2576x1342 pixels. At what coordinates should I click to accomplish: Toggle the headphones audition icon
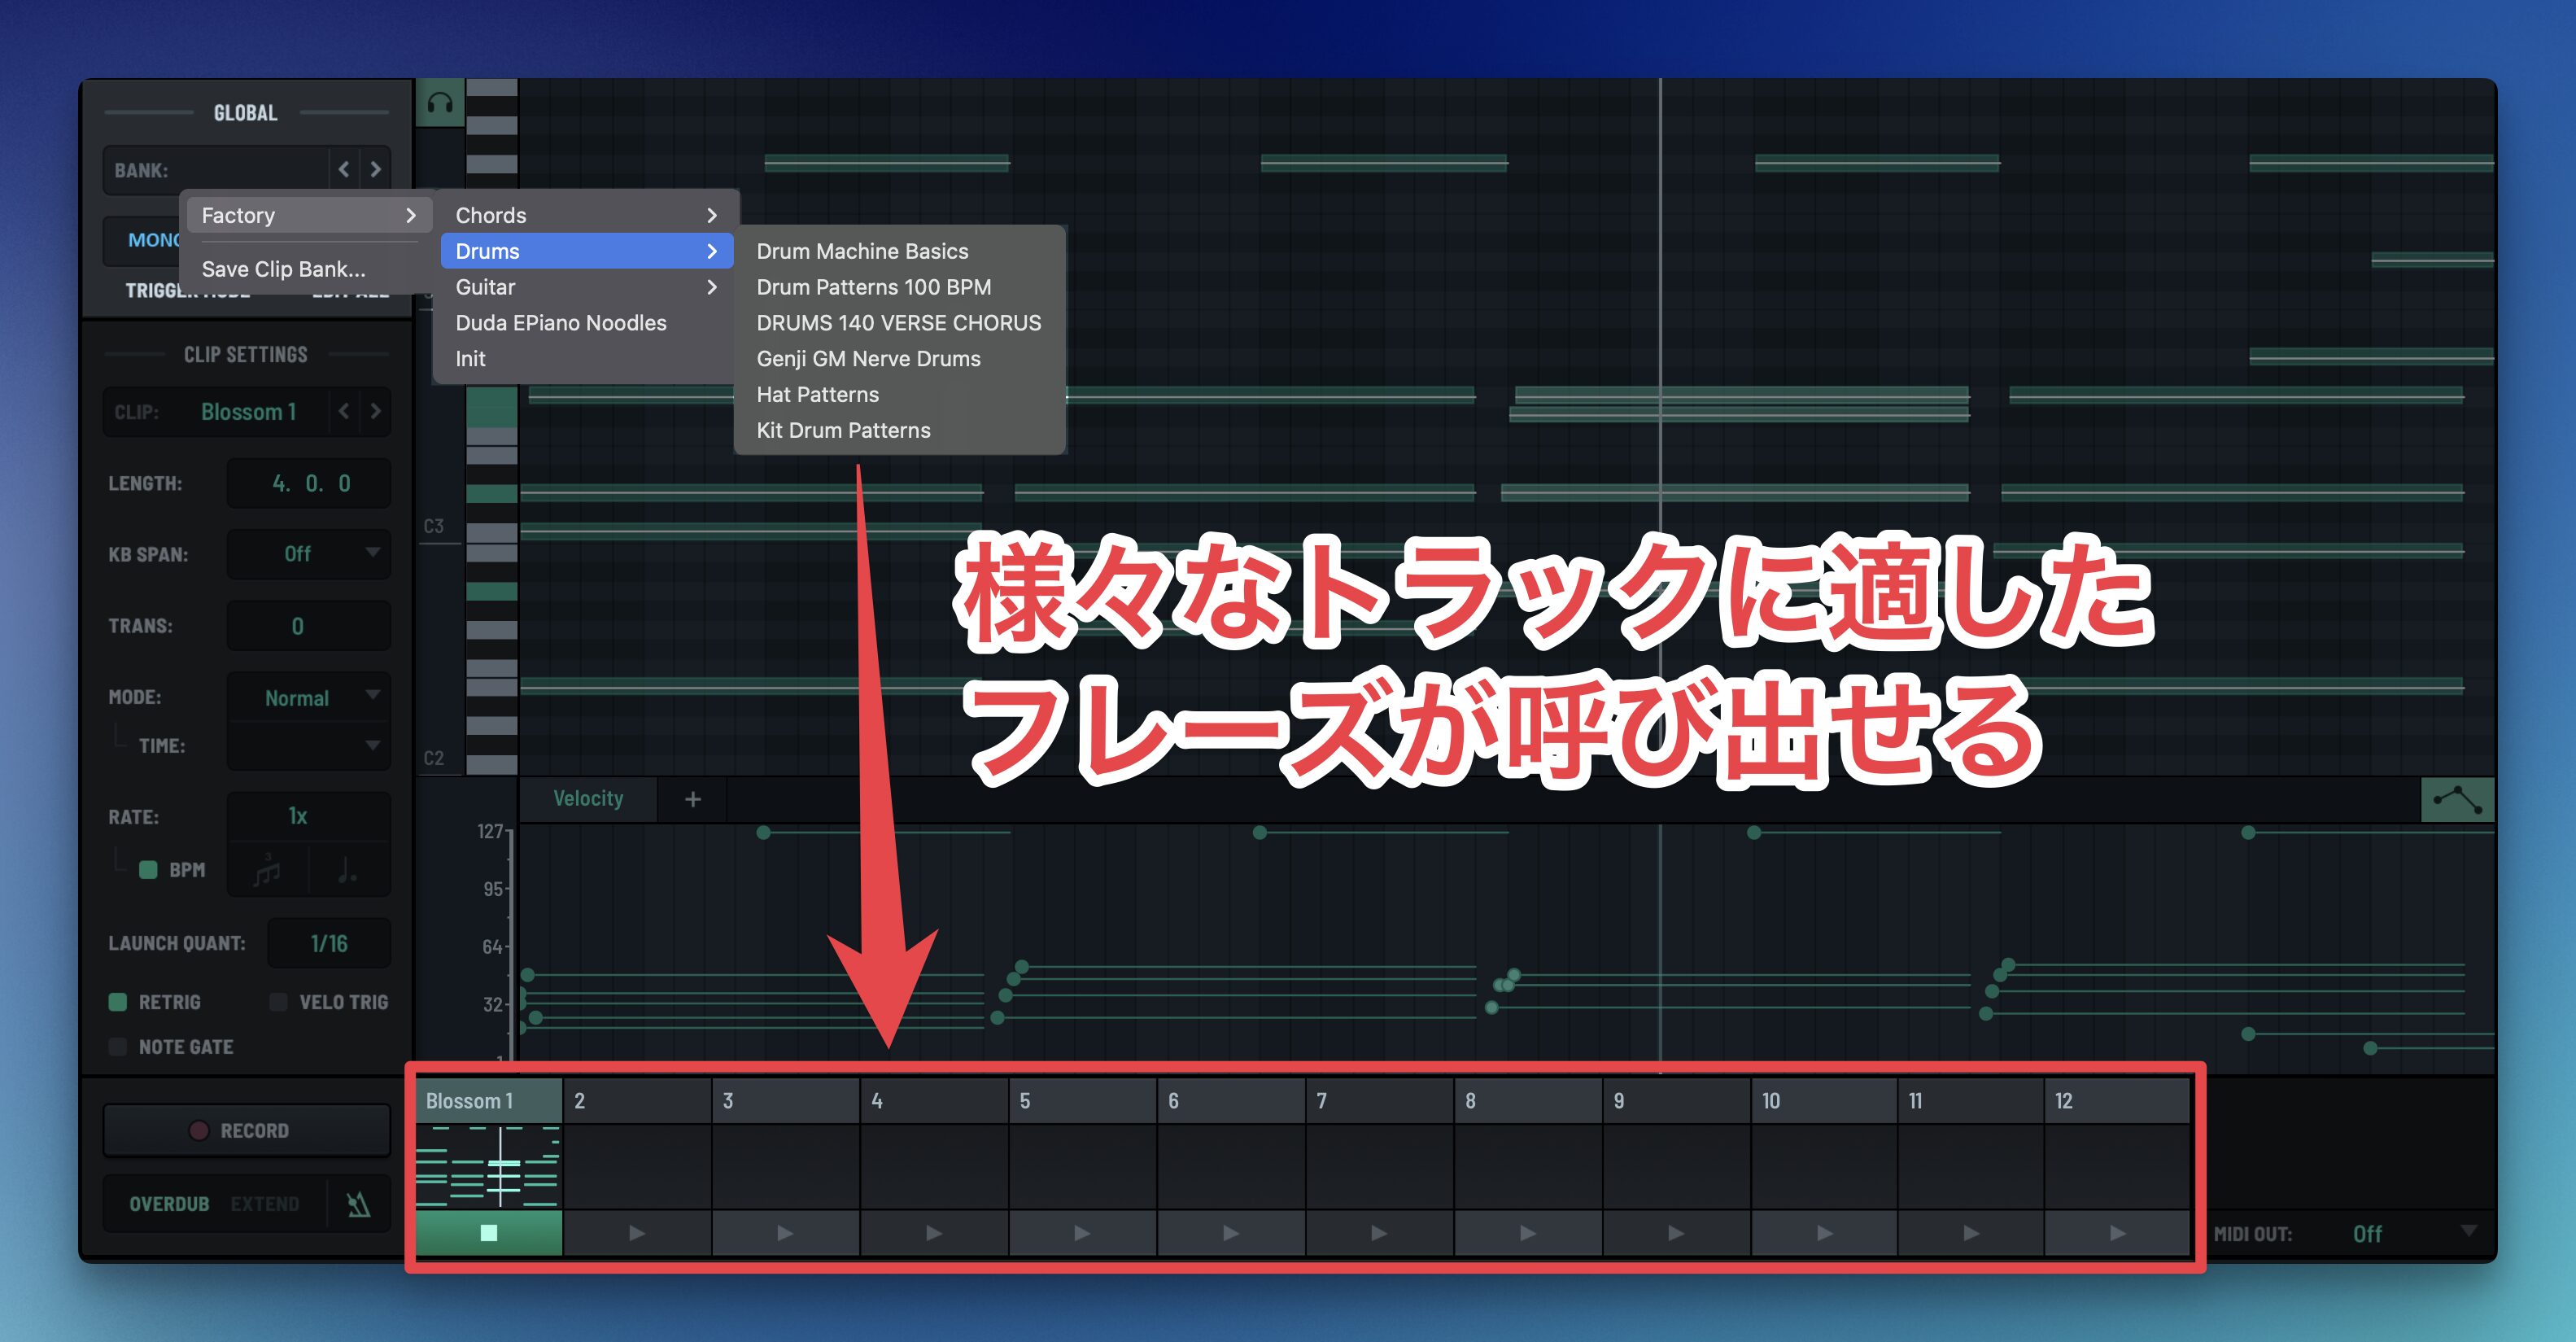coord(440,103)
